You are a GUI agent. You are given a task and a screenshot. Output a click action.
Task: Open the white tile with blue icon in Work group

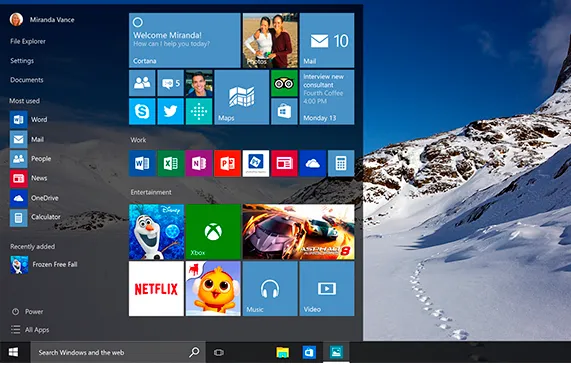256,163
